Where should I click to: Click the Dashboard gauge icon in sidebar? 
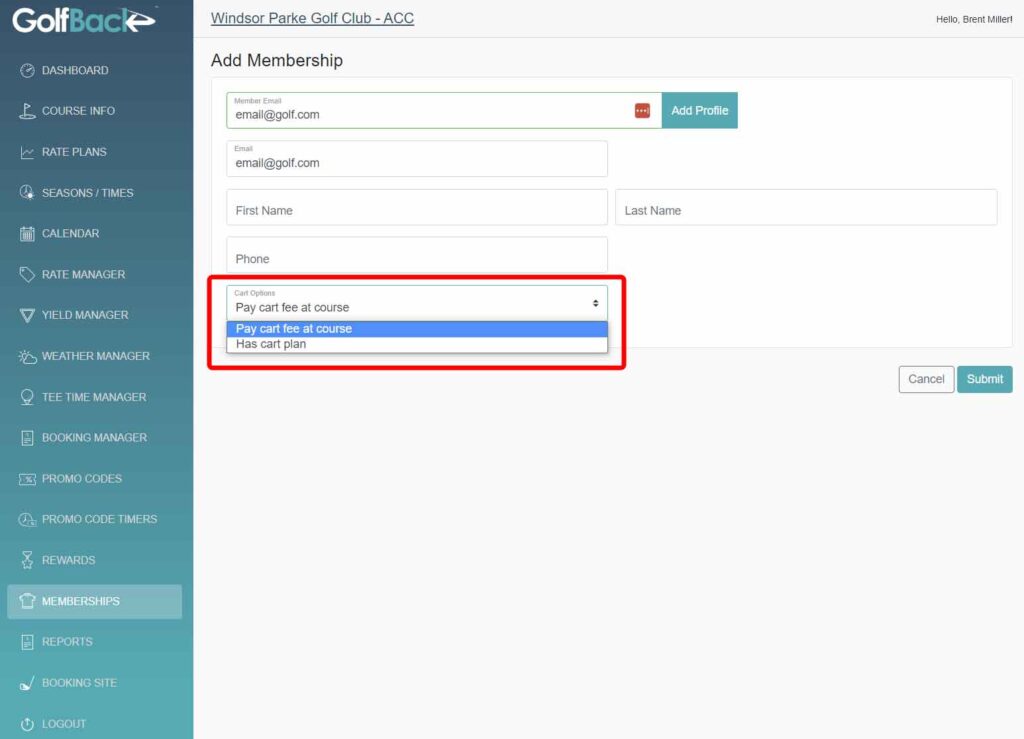[27, 70]
